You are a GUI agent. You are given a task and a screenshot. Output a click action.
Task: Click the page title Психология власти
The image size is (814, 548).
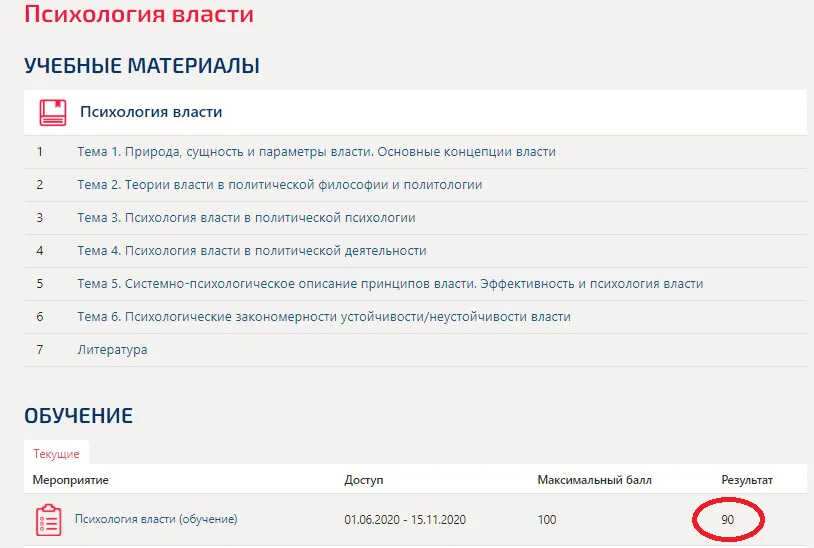[x=139, y=14]
